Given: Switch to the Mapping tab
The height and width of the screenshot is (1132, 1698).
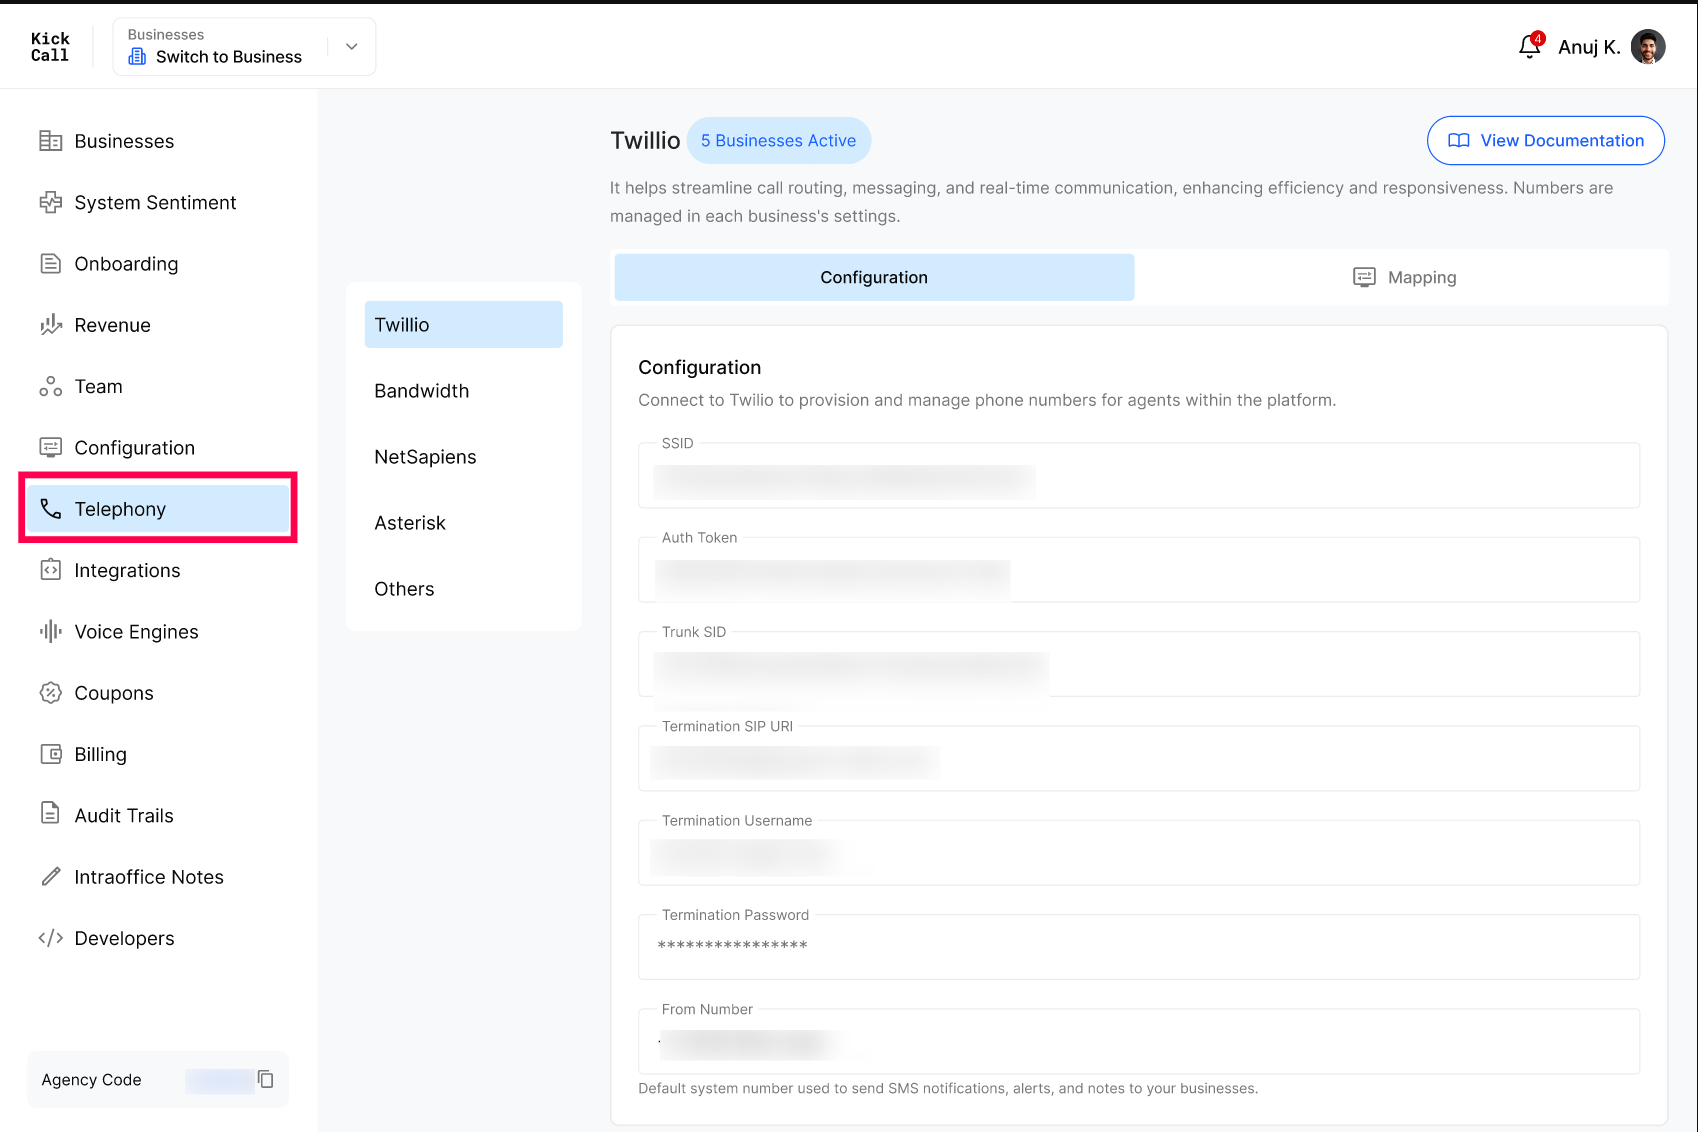Looking at the screenshot, I should (x=1403, y=277).
